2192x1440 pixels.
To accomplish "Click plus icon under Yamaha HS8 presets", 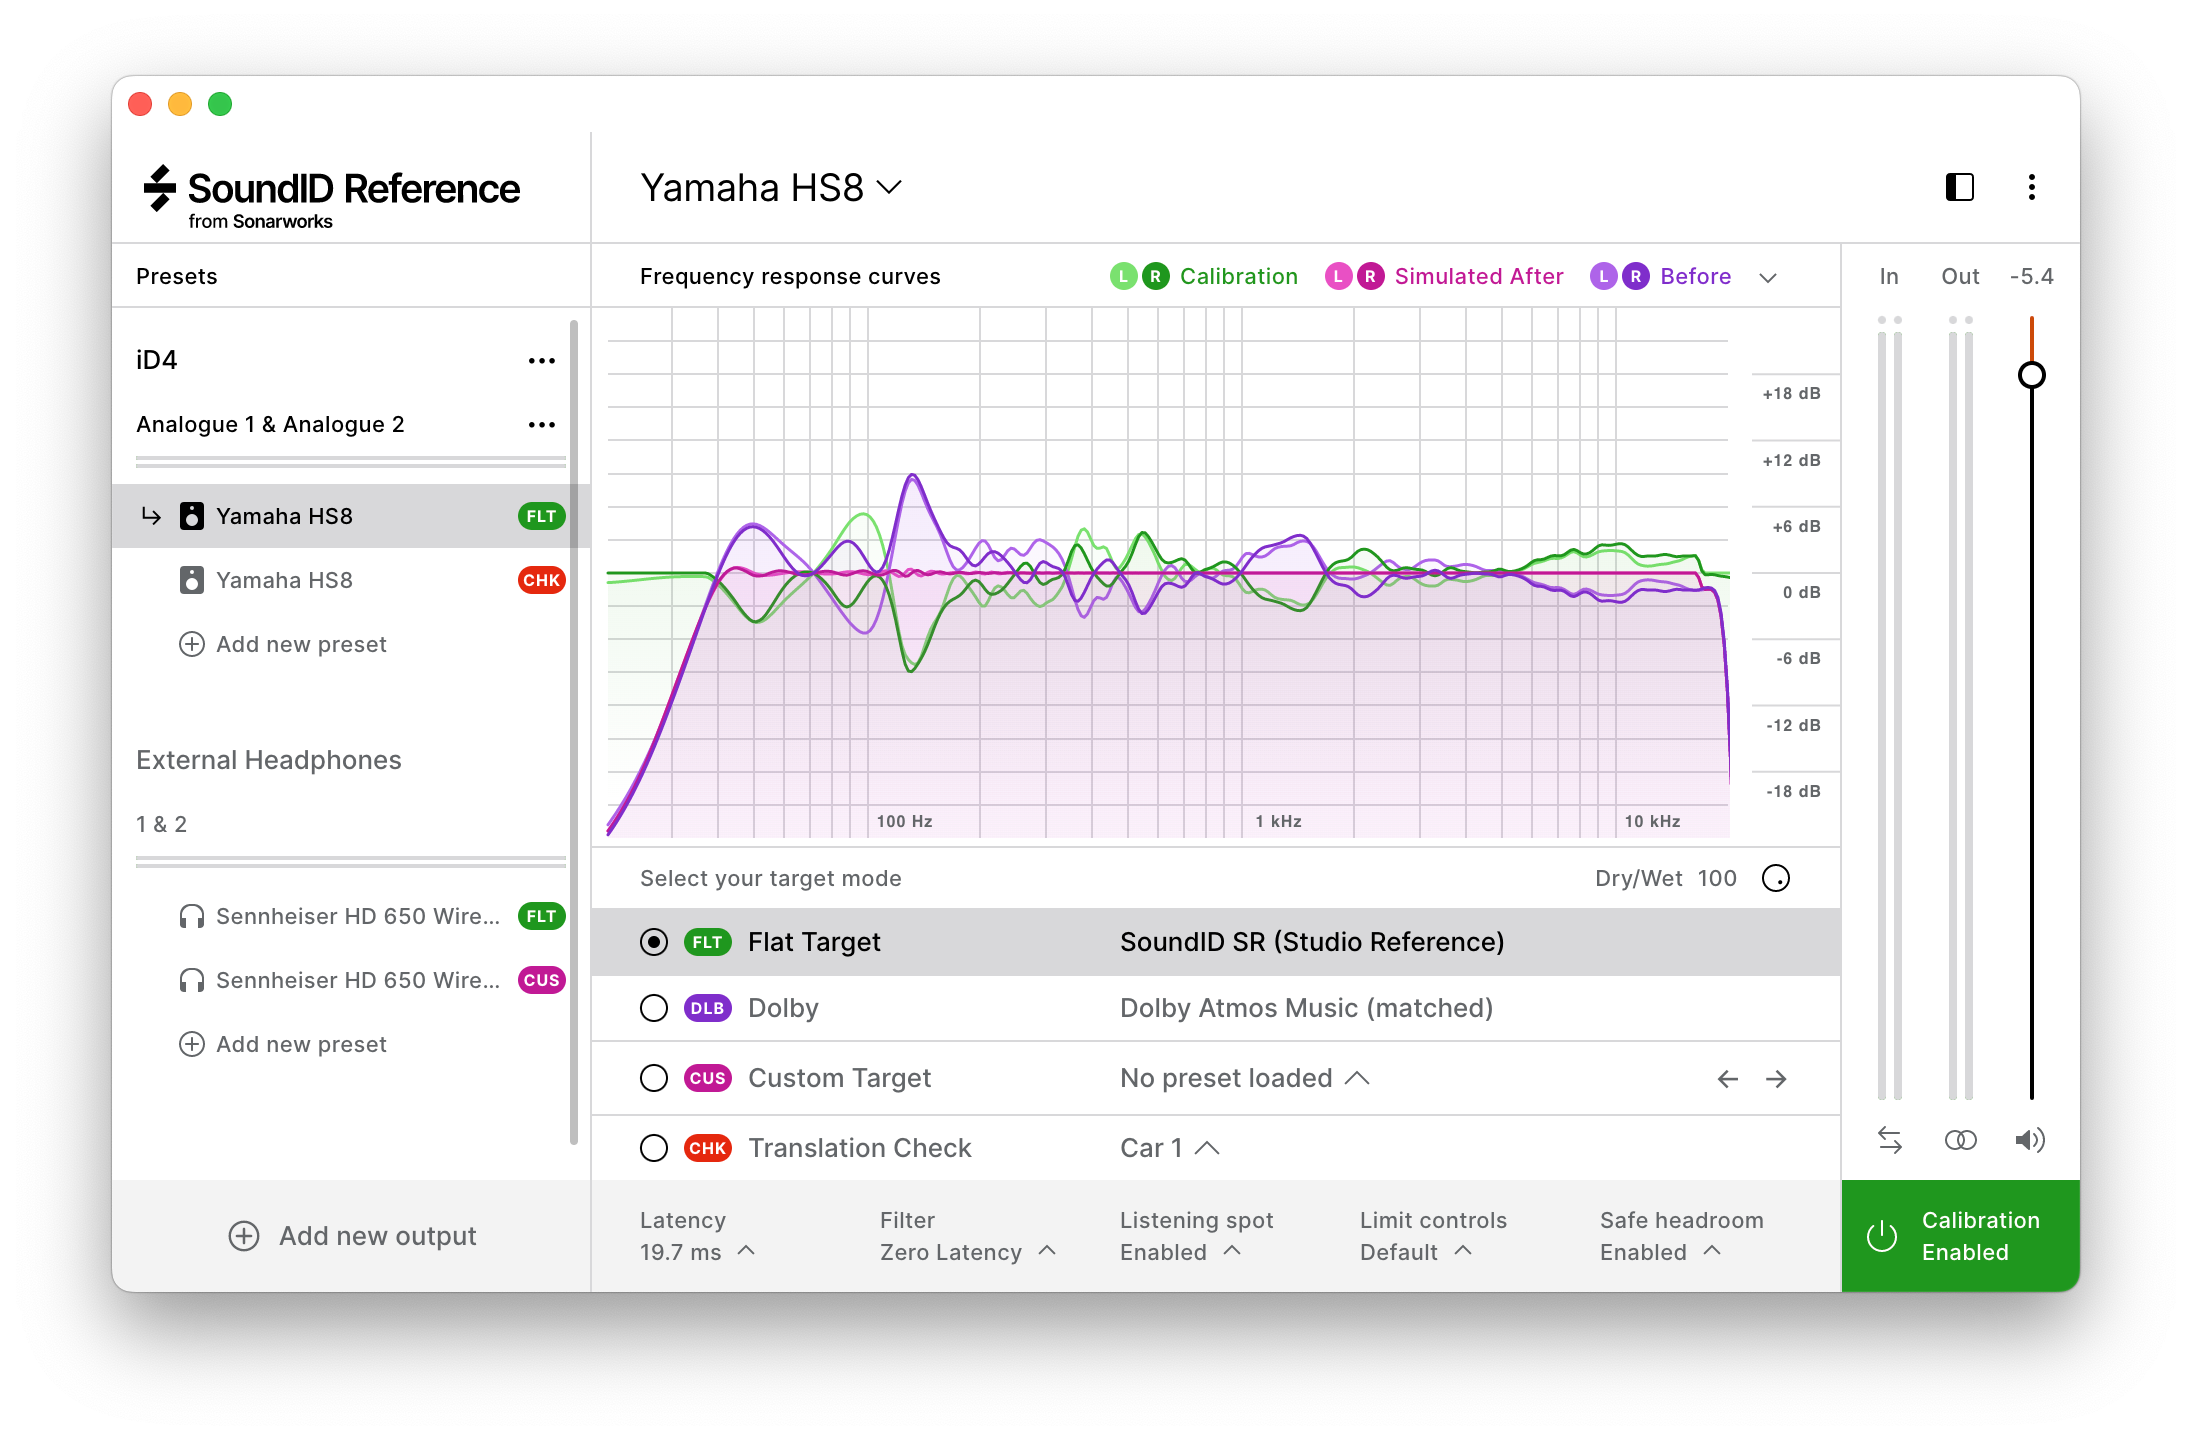I will point(192,644).
